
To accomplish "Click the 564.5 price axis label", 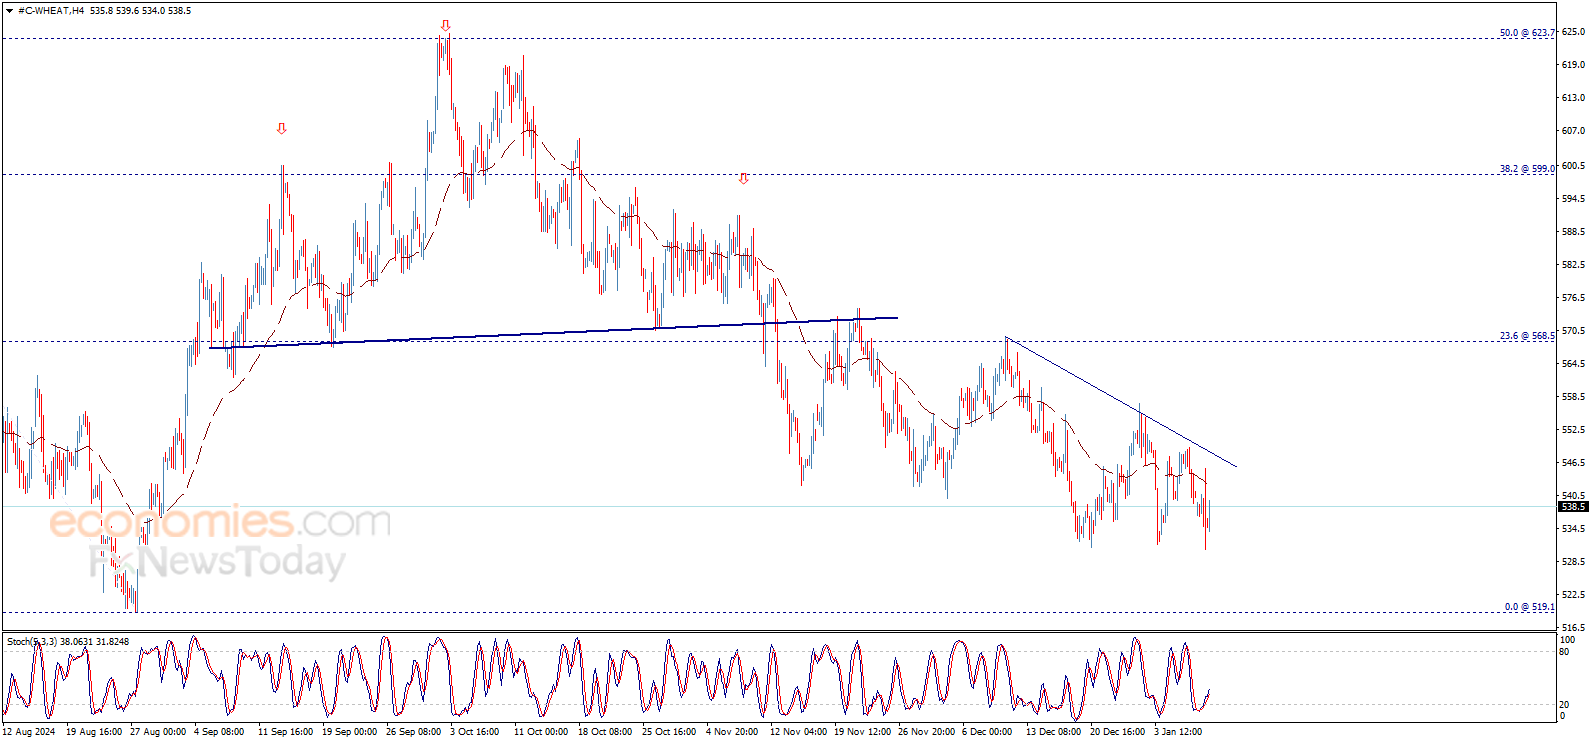I will 1573,364.
